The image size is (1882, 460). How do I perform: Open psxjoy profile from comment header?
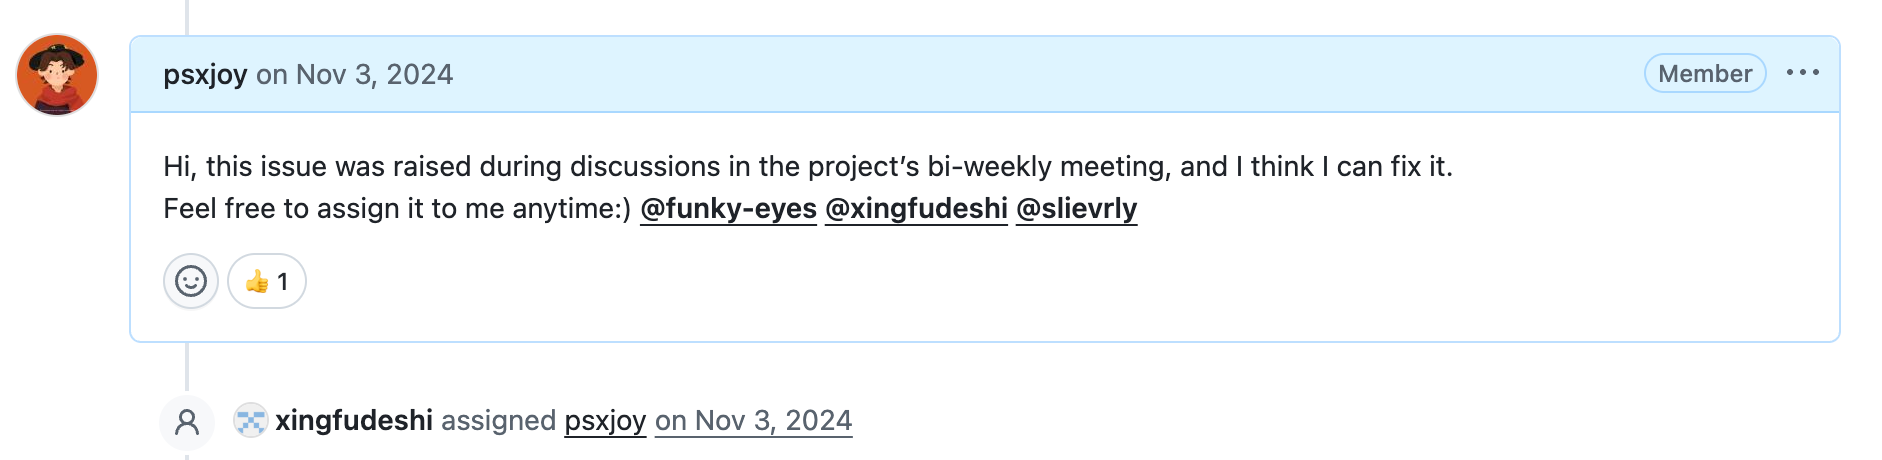(x=205, y=75)
